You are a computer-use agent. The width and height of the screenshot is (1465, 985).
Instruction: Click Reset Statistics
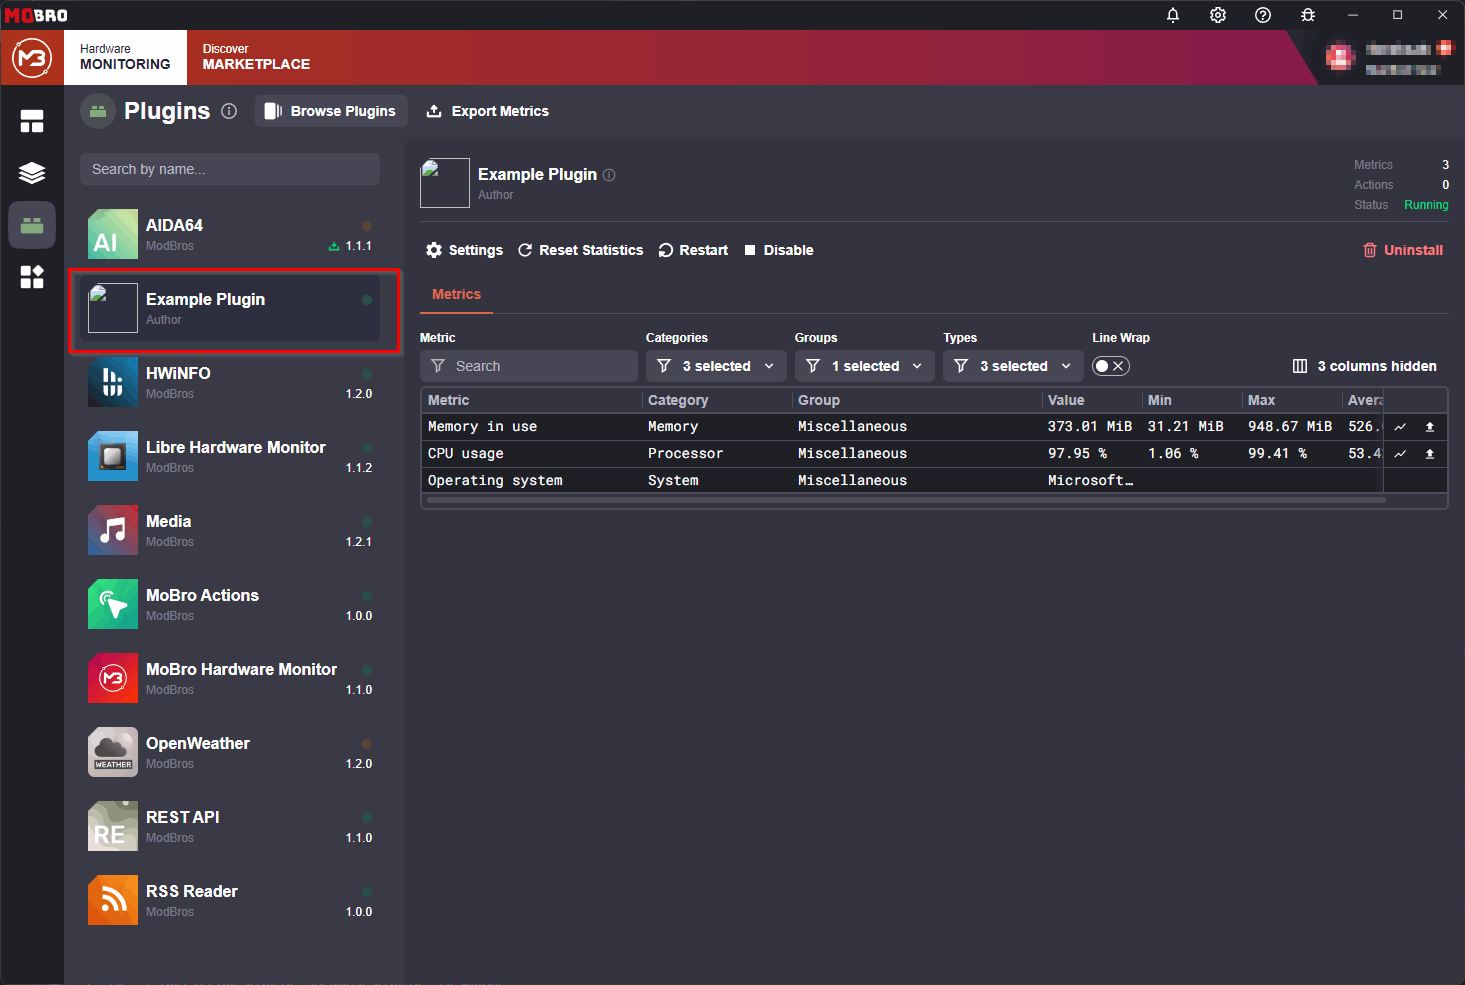coord(580,250)
